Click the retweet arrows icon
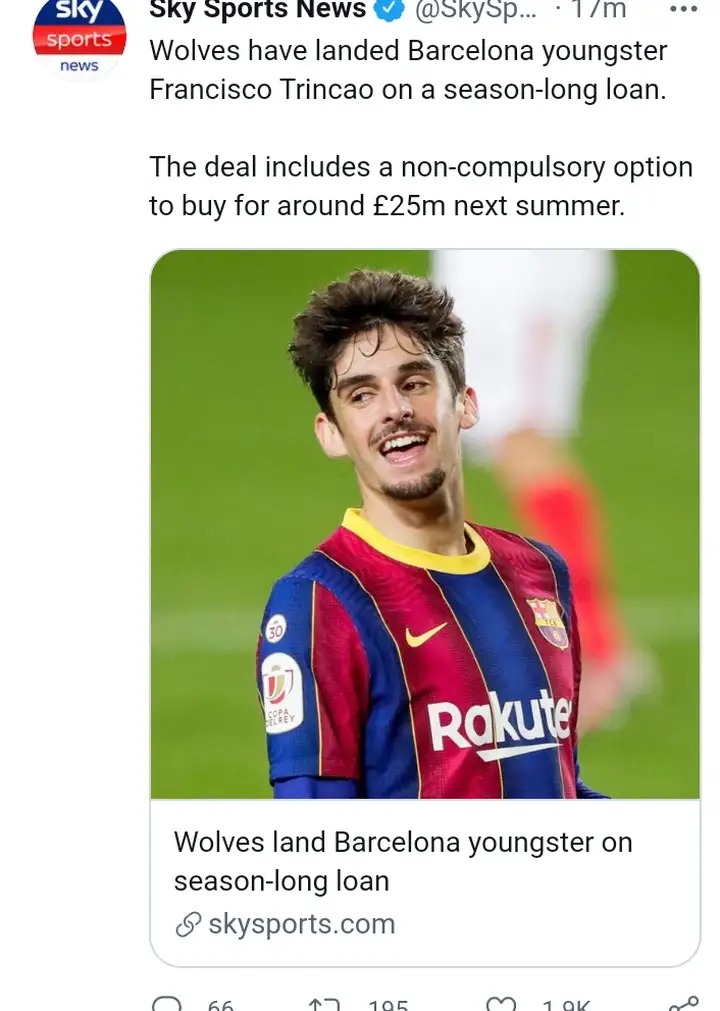This screenshot has height=1011, width=720. (x=324, y=1004)
